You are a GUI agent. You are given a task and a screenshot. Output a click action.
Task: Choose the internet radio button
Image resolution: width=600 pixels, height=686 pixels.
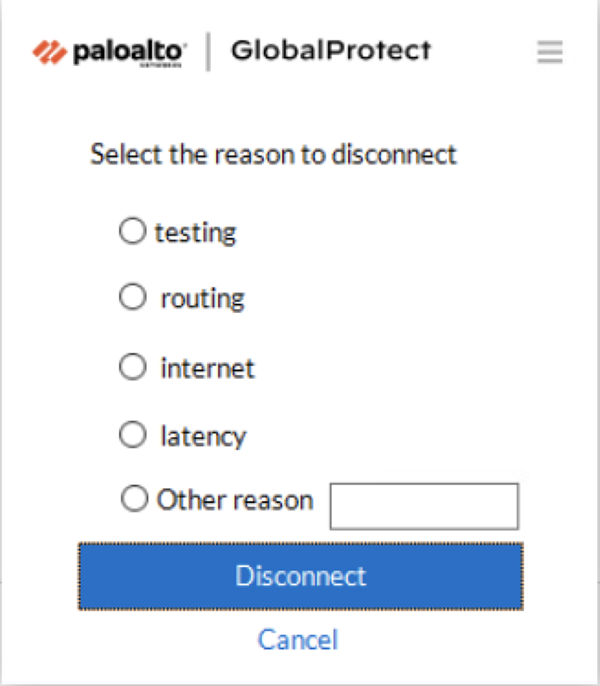coord(132,368)
